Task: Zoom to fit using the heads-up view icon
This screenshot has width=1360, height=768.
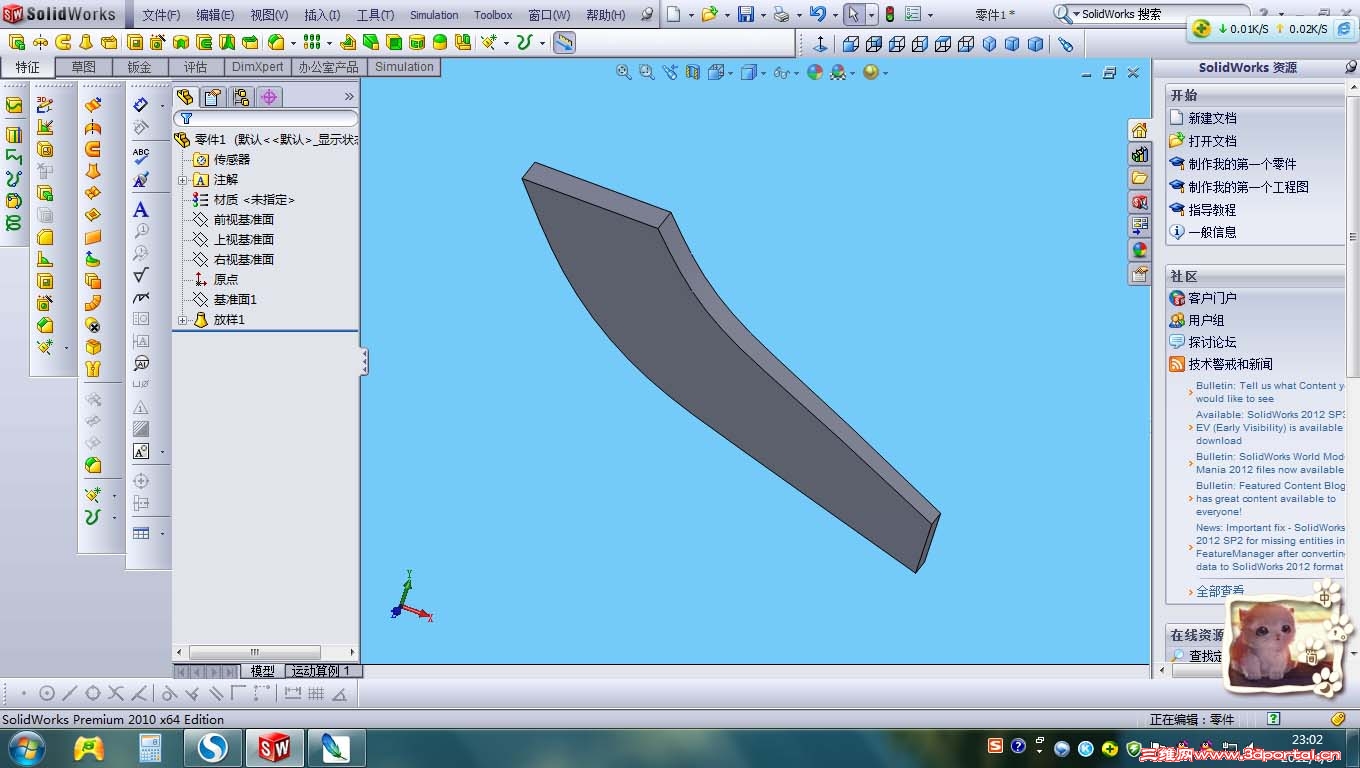Action: point(624,72)
